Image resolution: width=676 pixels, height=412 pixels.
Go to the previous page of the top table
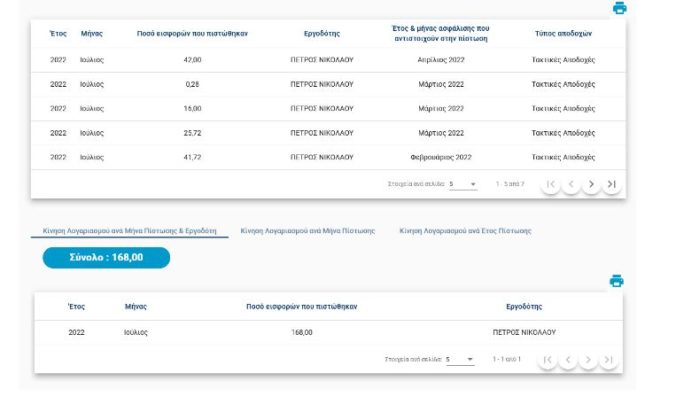pos(570,184)
